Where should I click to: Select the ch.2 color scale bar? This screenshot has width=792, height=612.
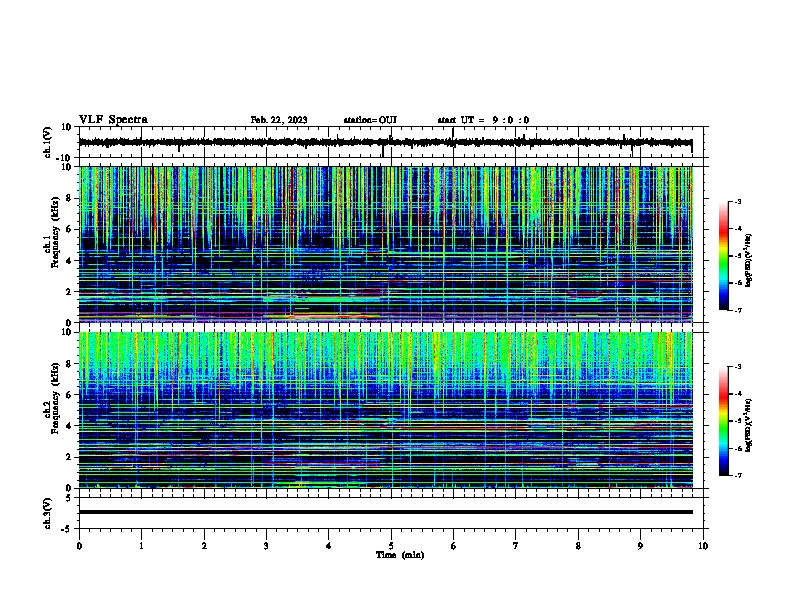point(724,421)
